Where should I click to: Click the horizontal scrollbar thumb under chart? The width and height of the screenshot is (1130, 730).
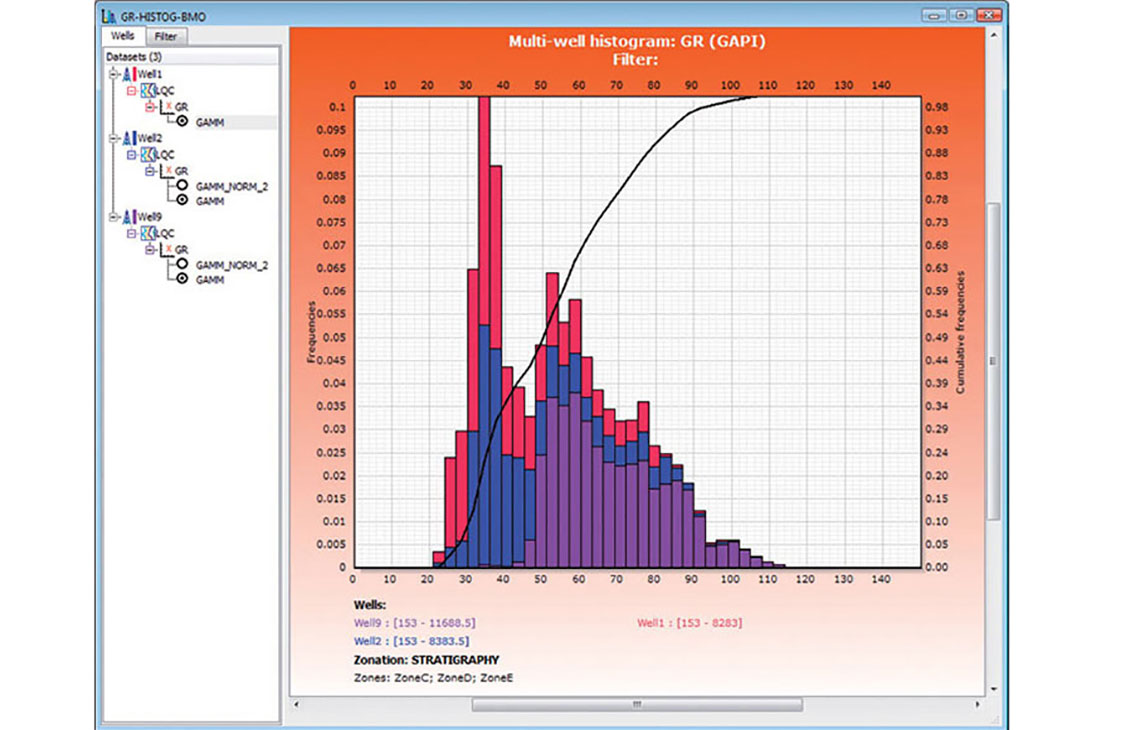[637, 704]
